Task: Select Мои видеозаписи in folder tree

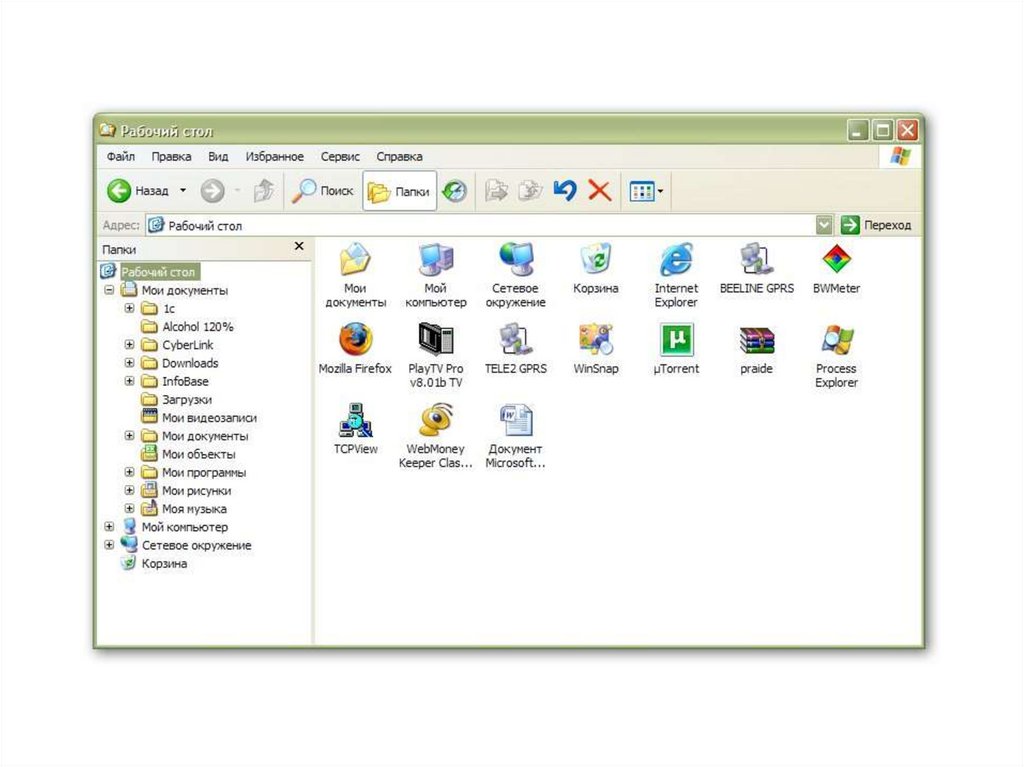Action: [x=209, y=417]
